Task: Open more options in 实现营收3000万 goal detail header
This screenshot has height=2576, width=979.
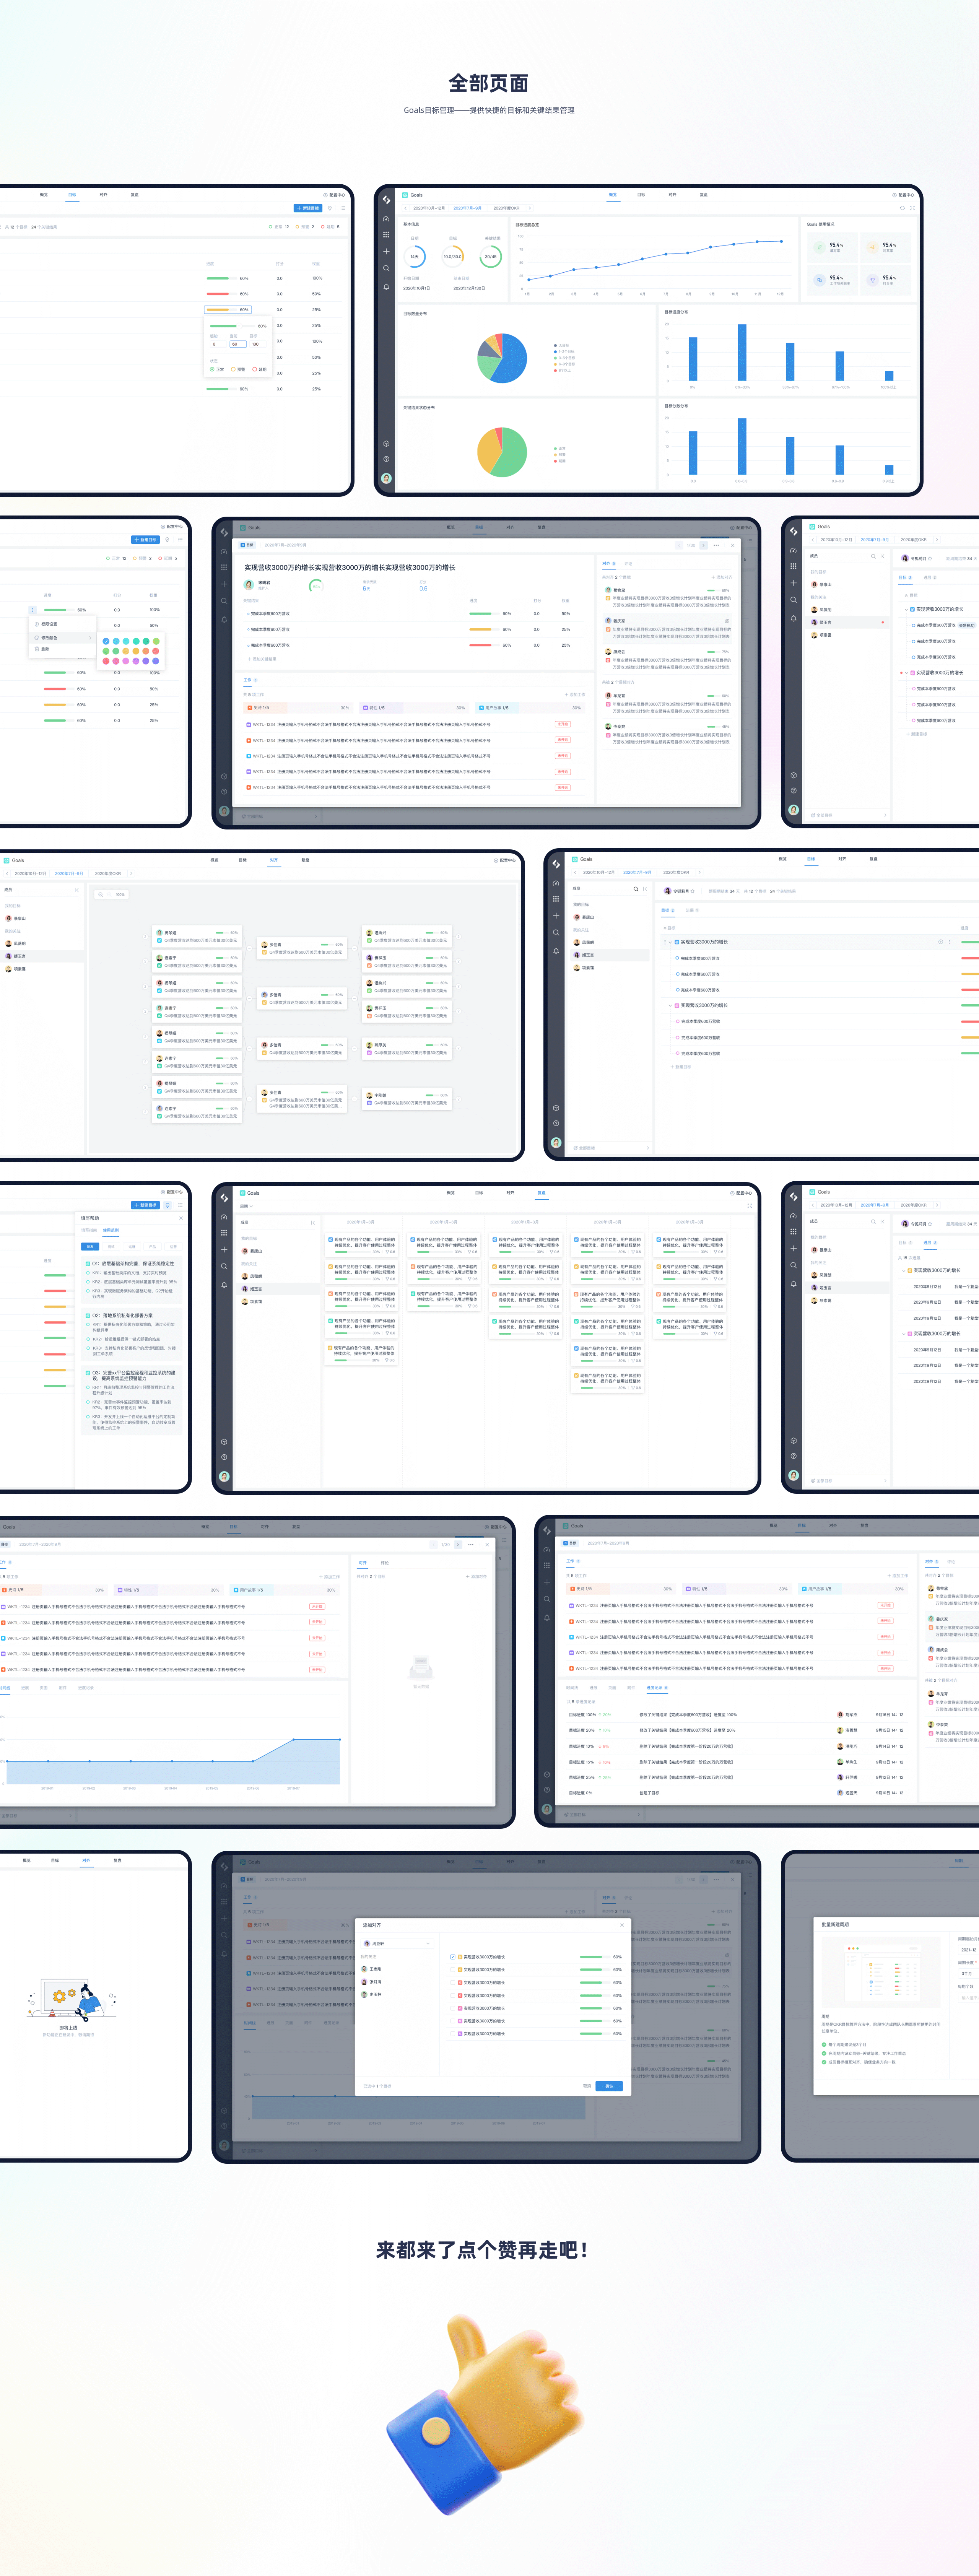Action: pyautogui.click(x=716, y=545)
